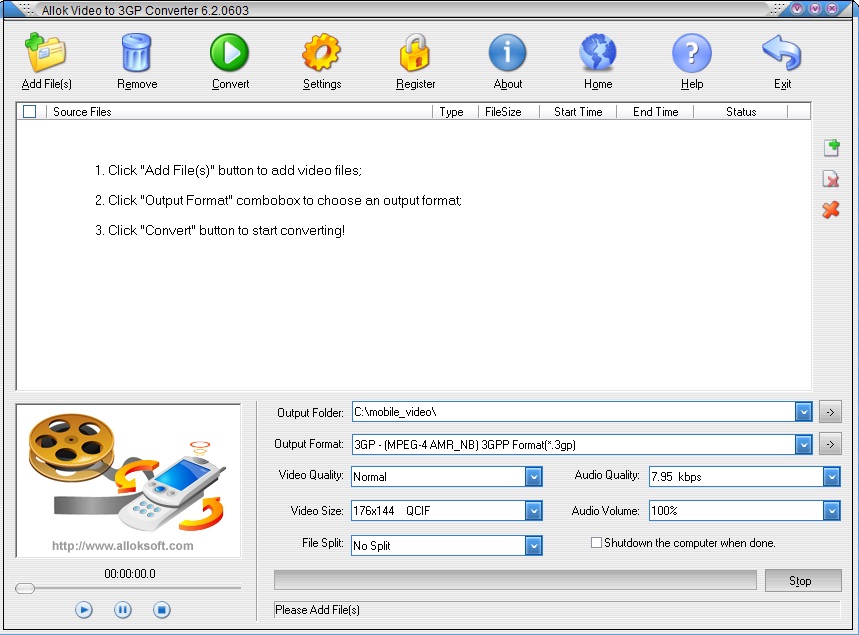Play the preview video
This screenshot has width=859, height=635.
84,610
